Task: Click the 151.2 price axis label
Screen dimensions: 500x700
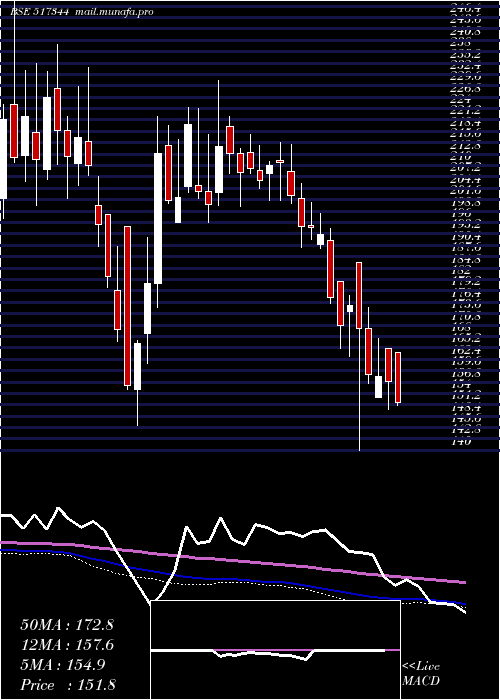Action: [x=465, y=396]
